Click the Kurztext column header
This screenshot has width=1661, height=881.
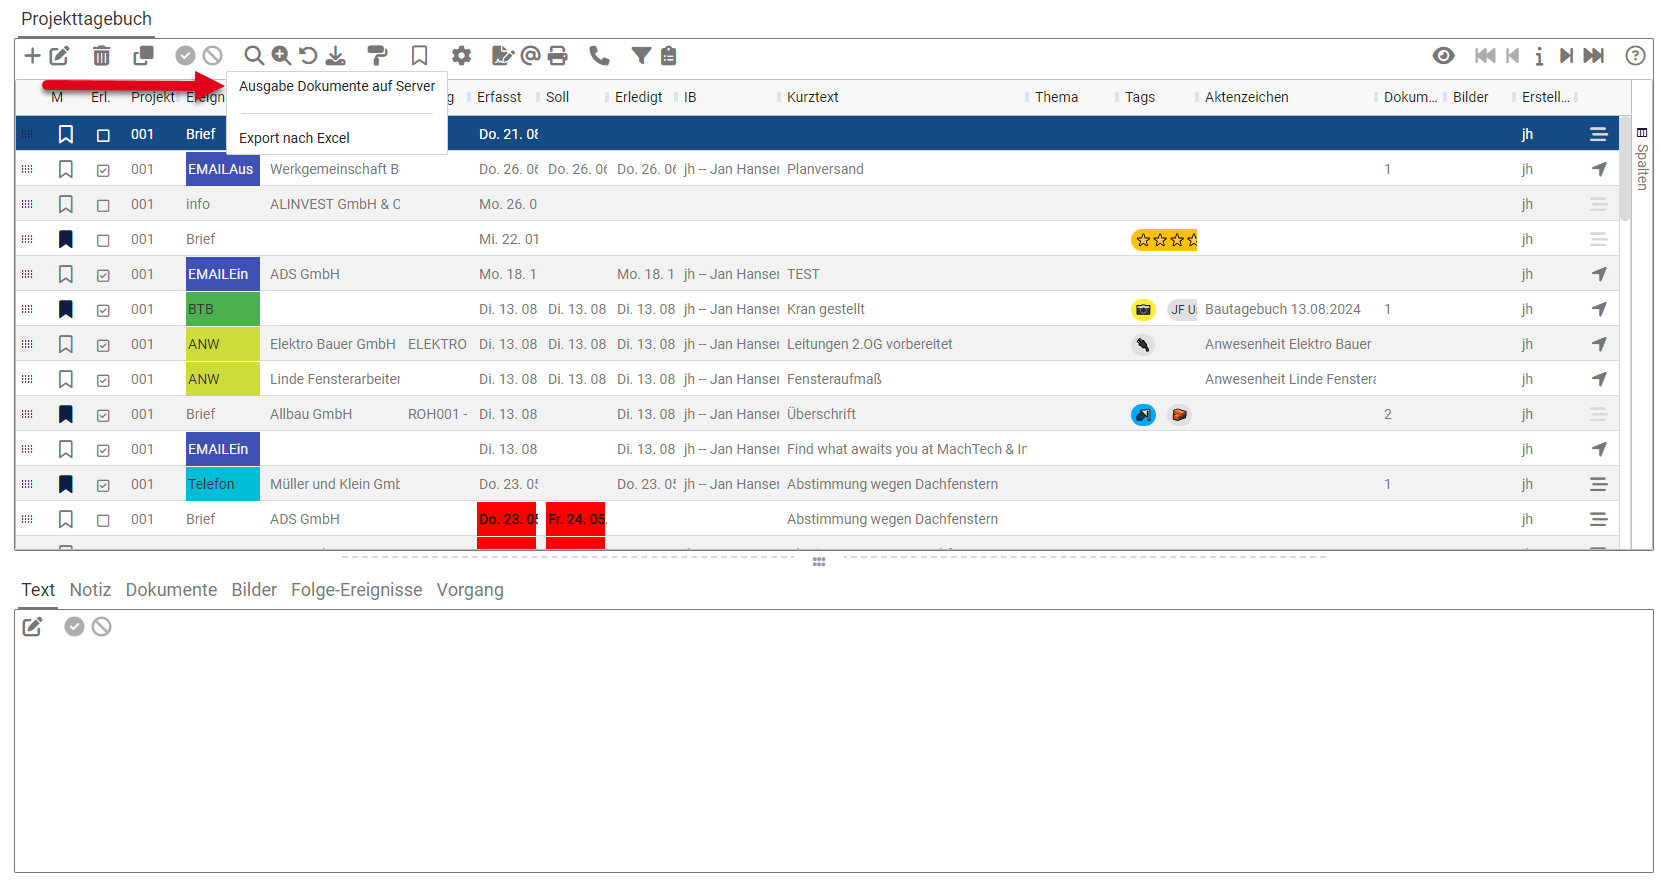(812, 97)
